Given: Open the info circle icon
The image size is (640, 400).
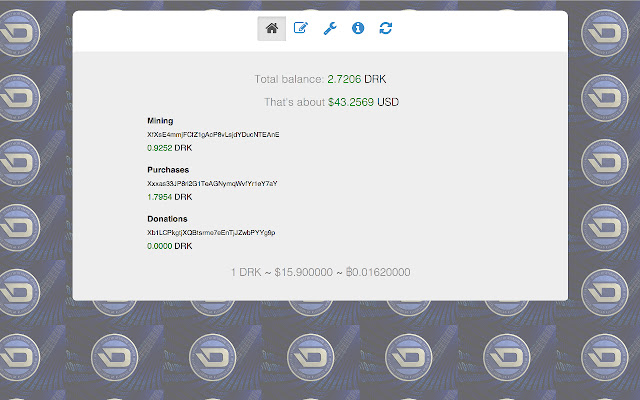Looking at the screenshot, I should [358, 28].
